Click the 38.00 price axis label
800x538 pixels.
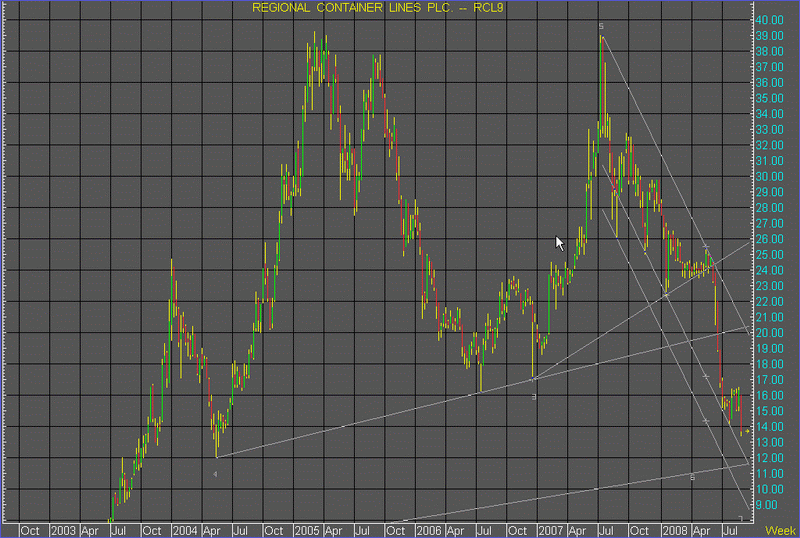point(769,51)
